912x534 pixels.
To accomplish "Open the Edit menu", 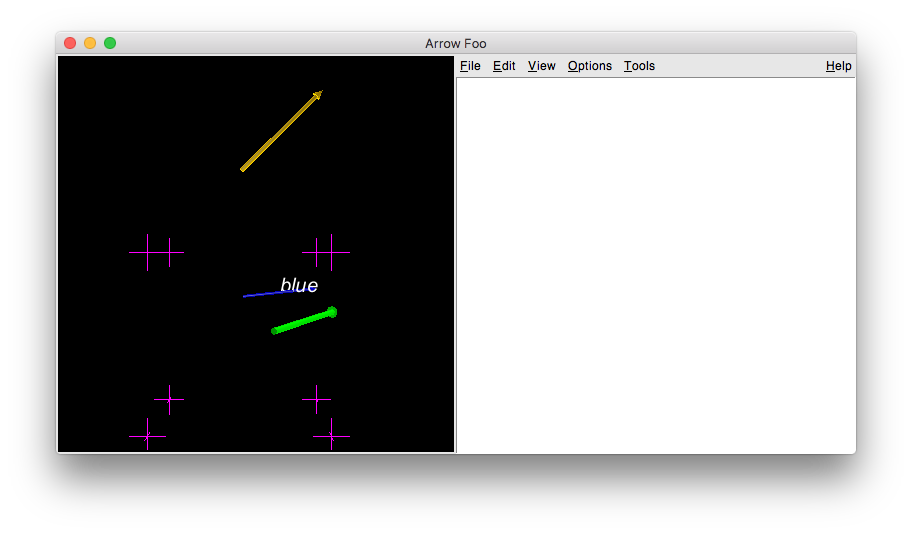I will pyautogui.click(x=504, y=66).
